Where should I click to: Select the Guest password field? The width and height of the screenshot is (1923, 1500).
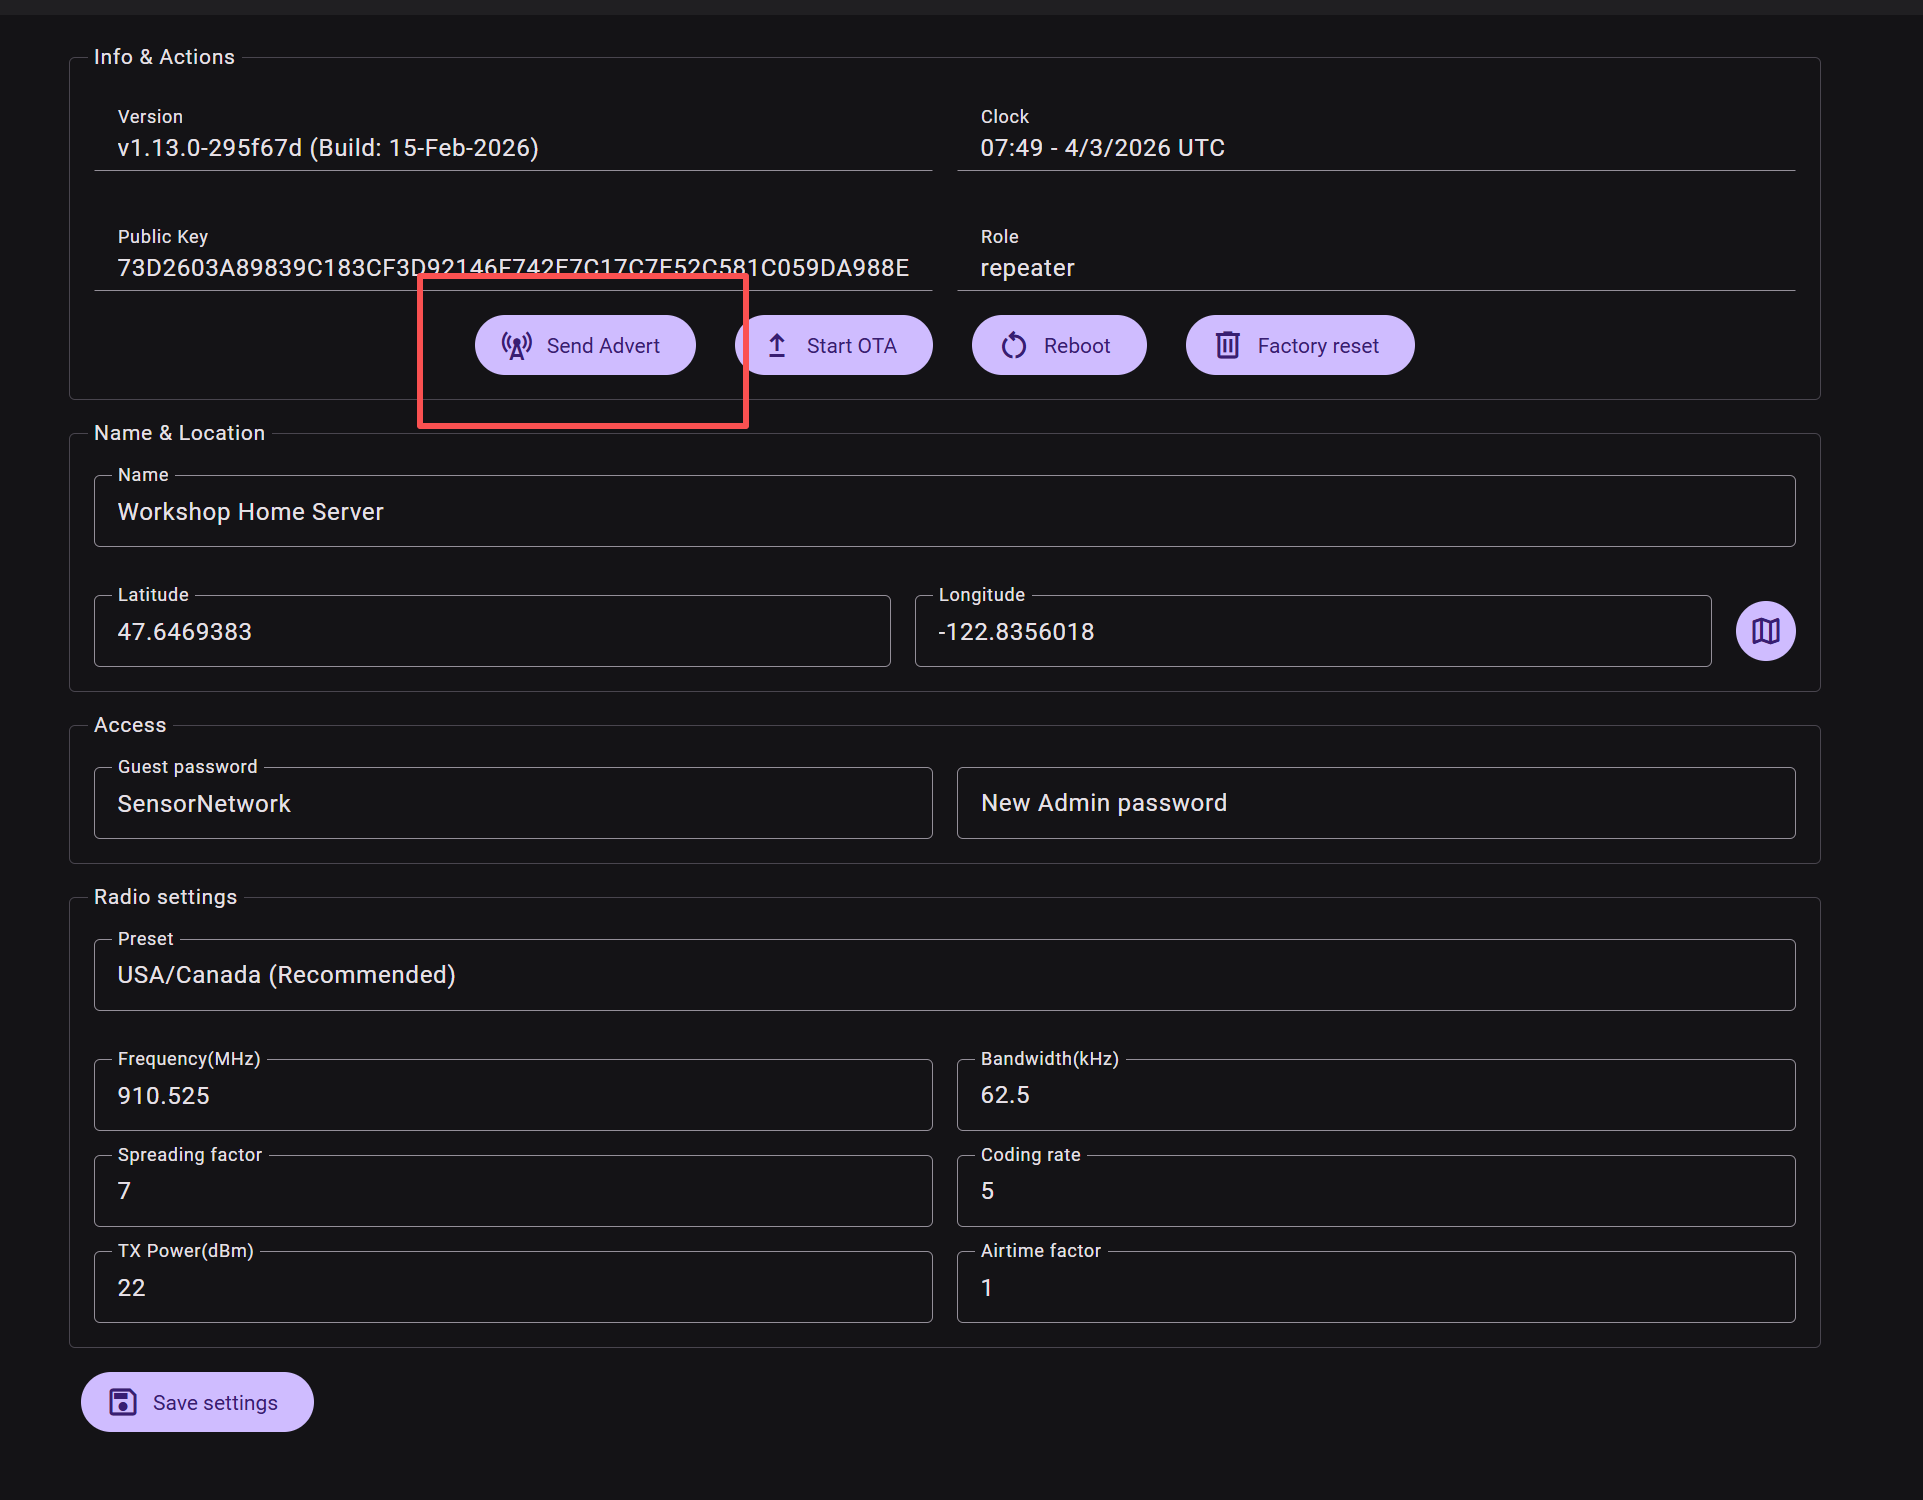pos(512,804)
